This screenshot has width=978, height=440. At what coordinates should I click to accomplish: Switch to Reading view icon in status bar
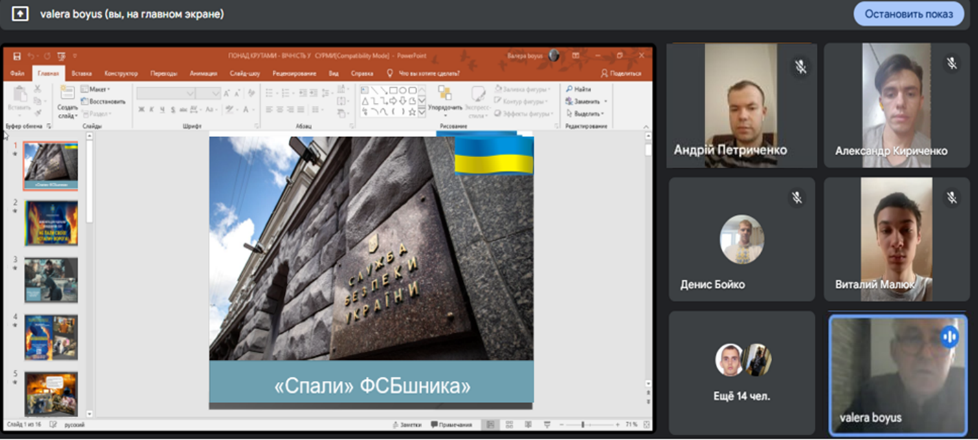pos(528,424)
